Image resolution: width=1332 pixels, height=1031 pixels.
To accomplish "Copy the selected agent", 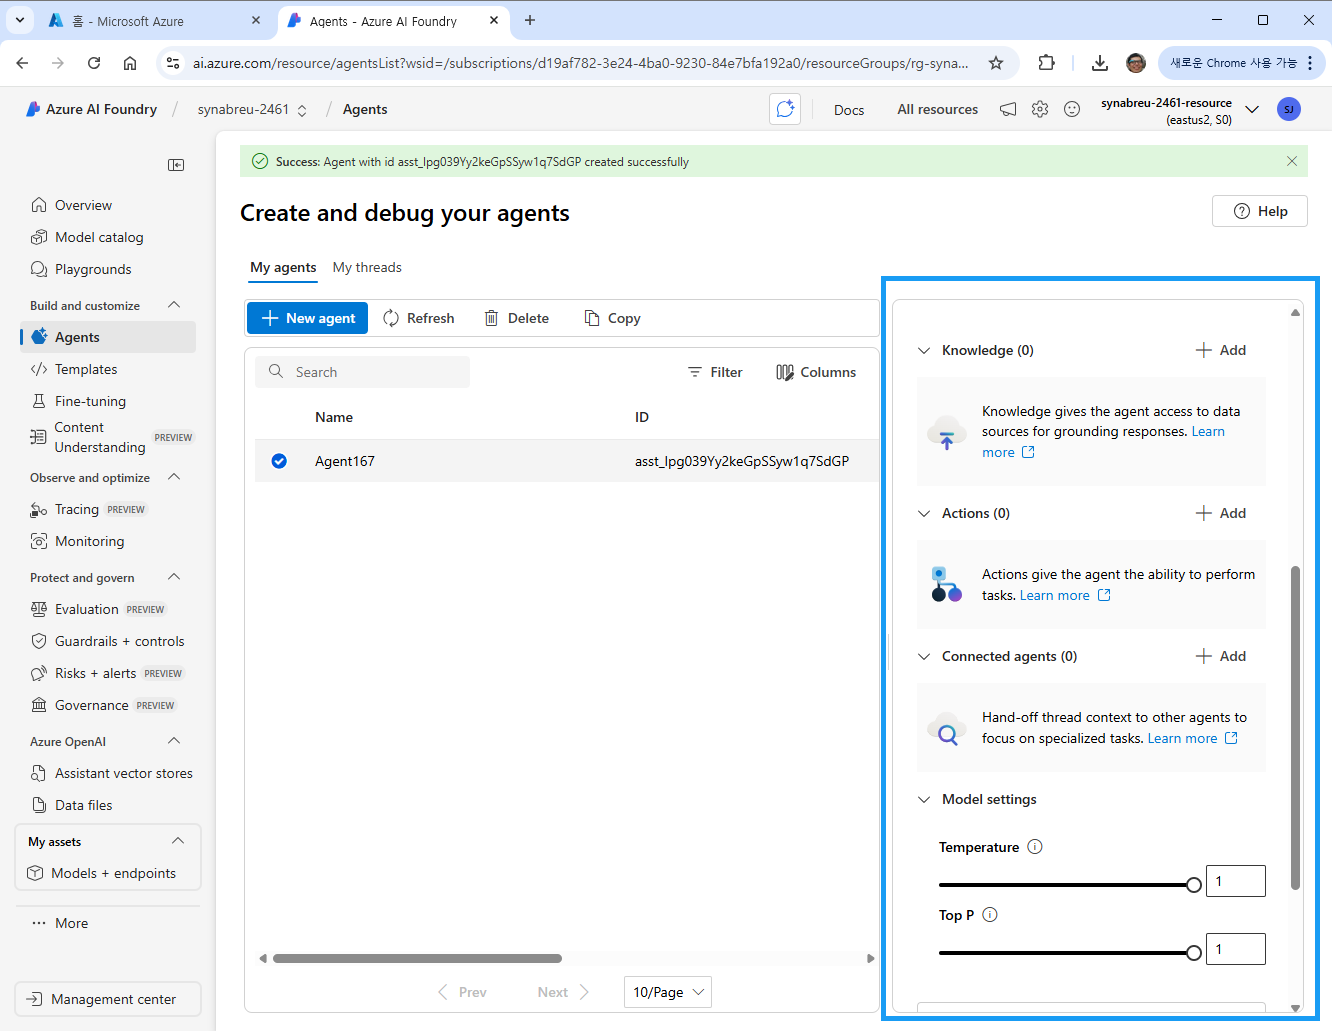I will point(612,318).
